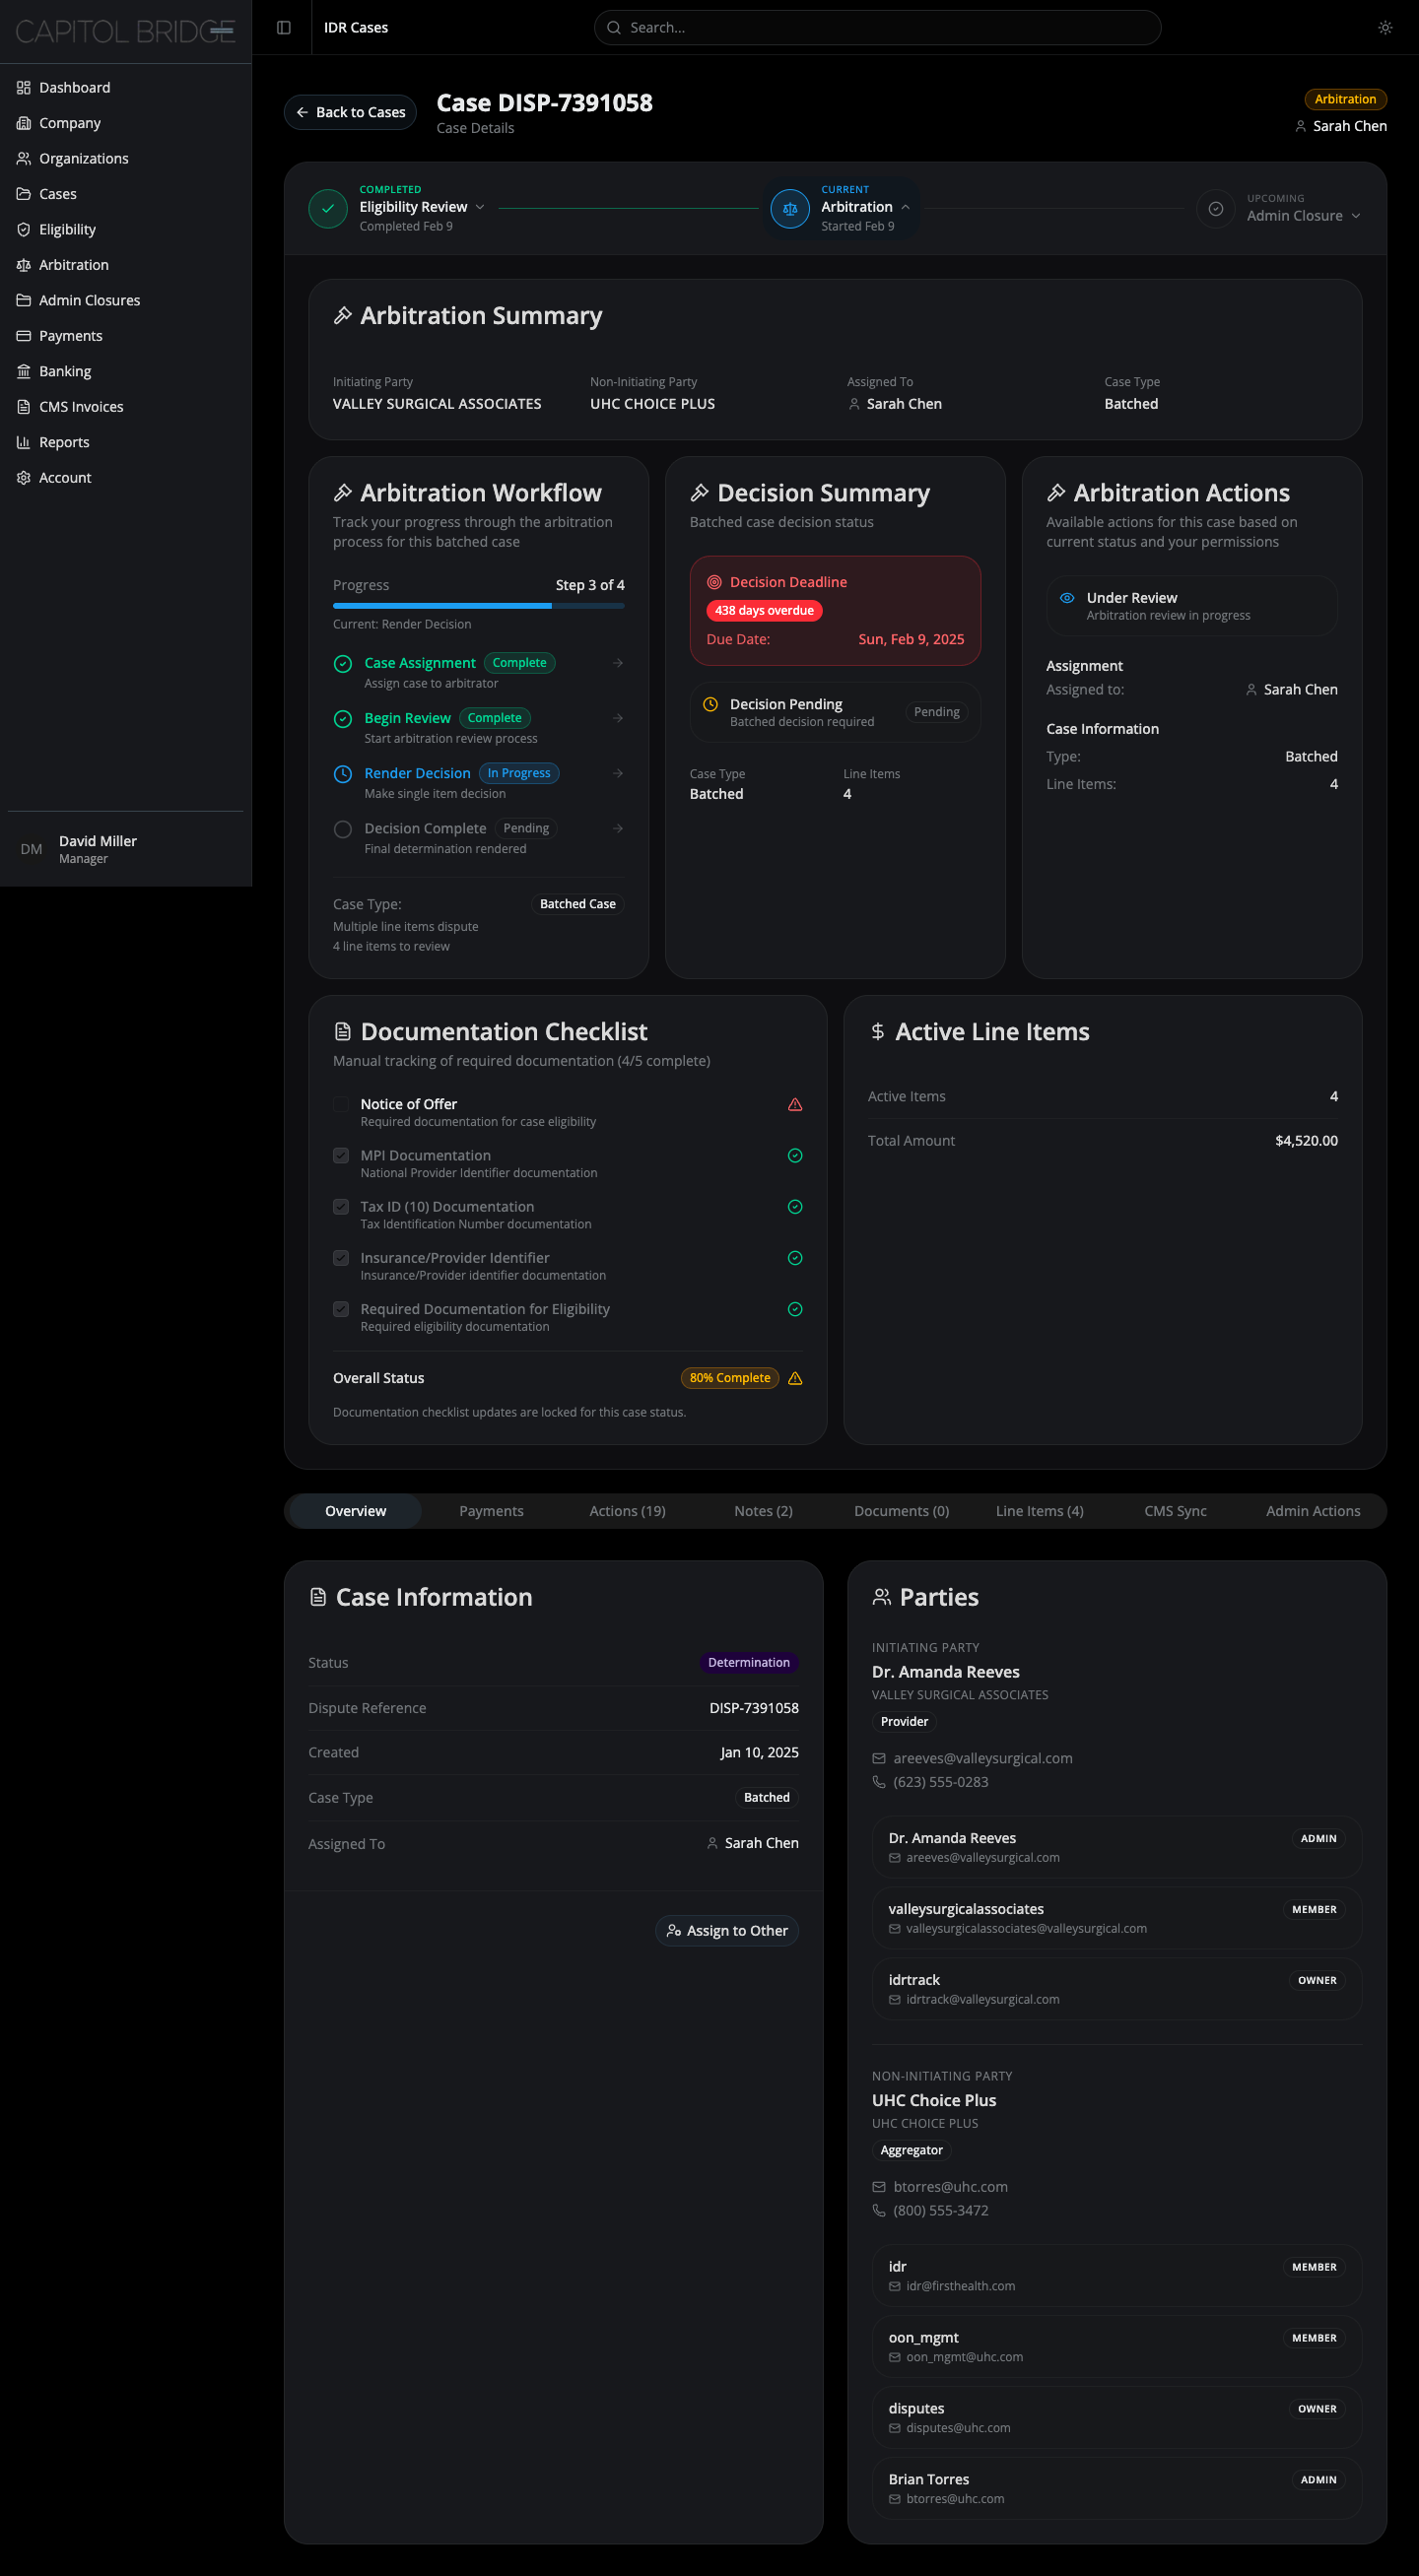Collapse the Arbitration stage chevron
The image size is (1419, 2576).
(905, 207)
